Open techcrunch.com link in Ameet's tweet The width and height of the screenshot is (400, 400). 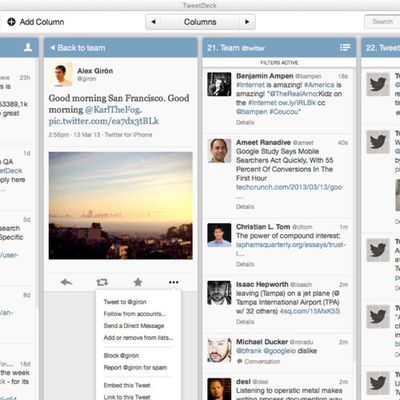click(x=289, y=187)
